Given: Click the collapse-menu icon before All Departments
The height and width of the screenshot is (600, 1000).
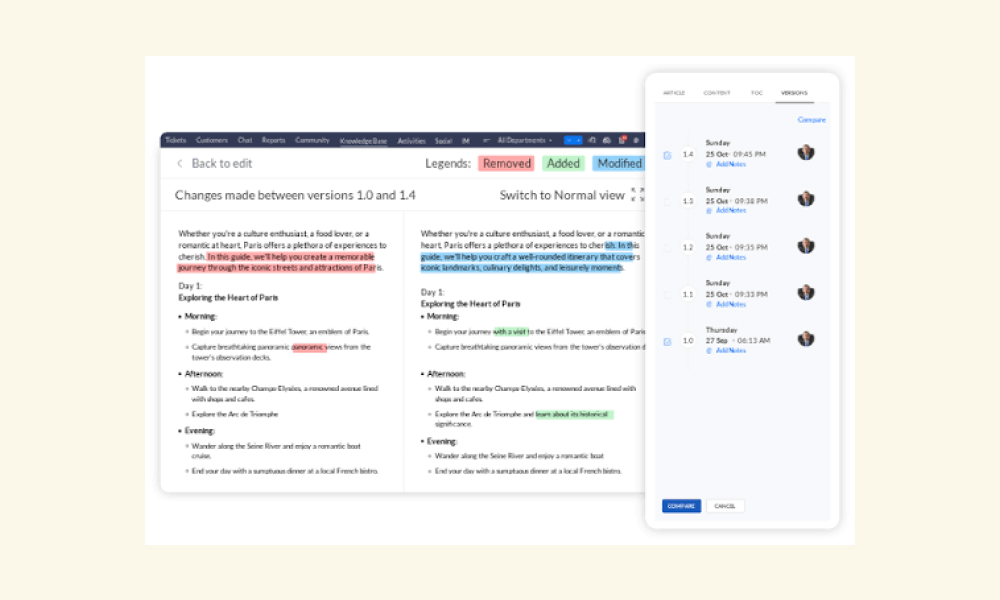Looking at the screenshot, I should tap(486, 140).
